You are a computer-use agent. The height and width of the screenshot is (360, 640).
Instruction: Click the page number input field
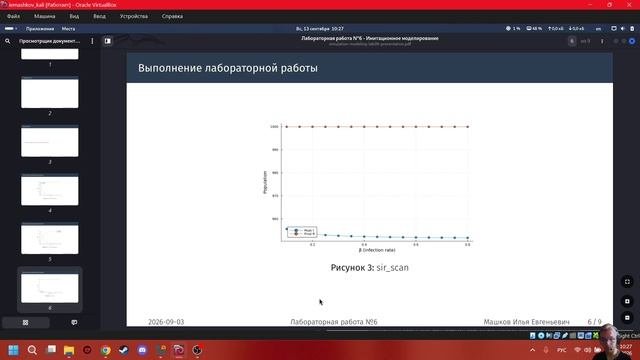[x=572, y=41]
